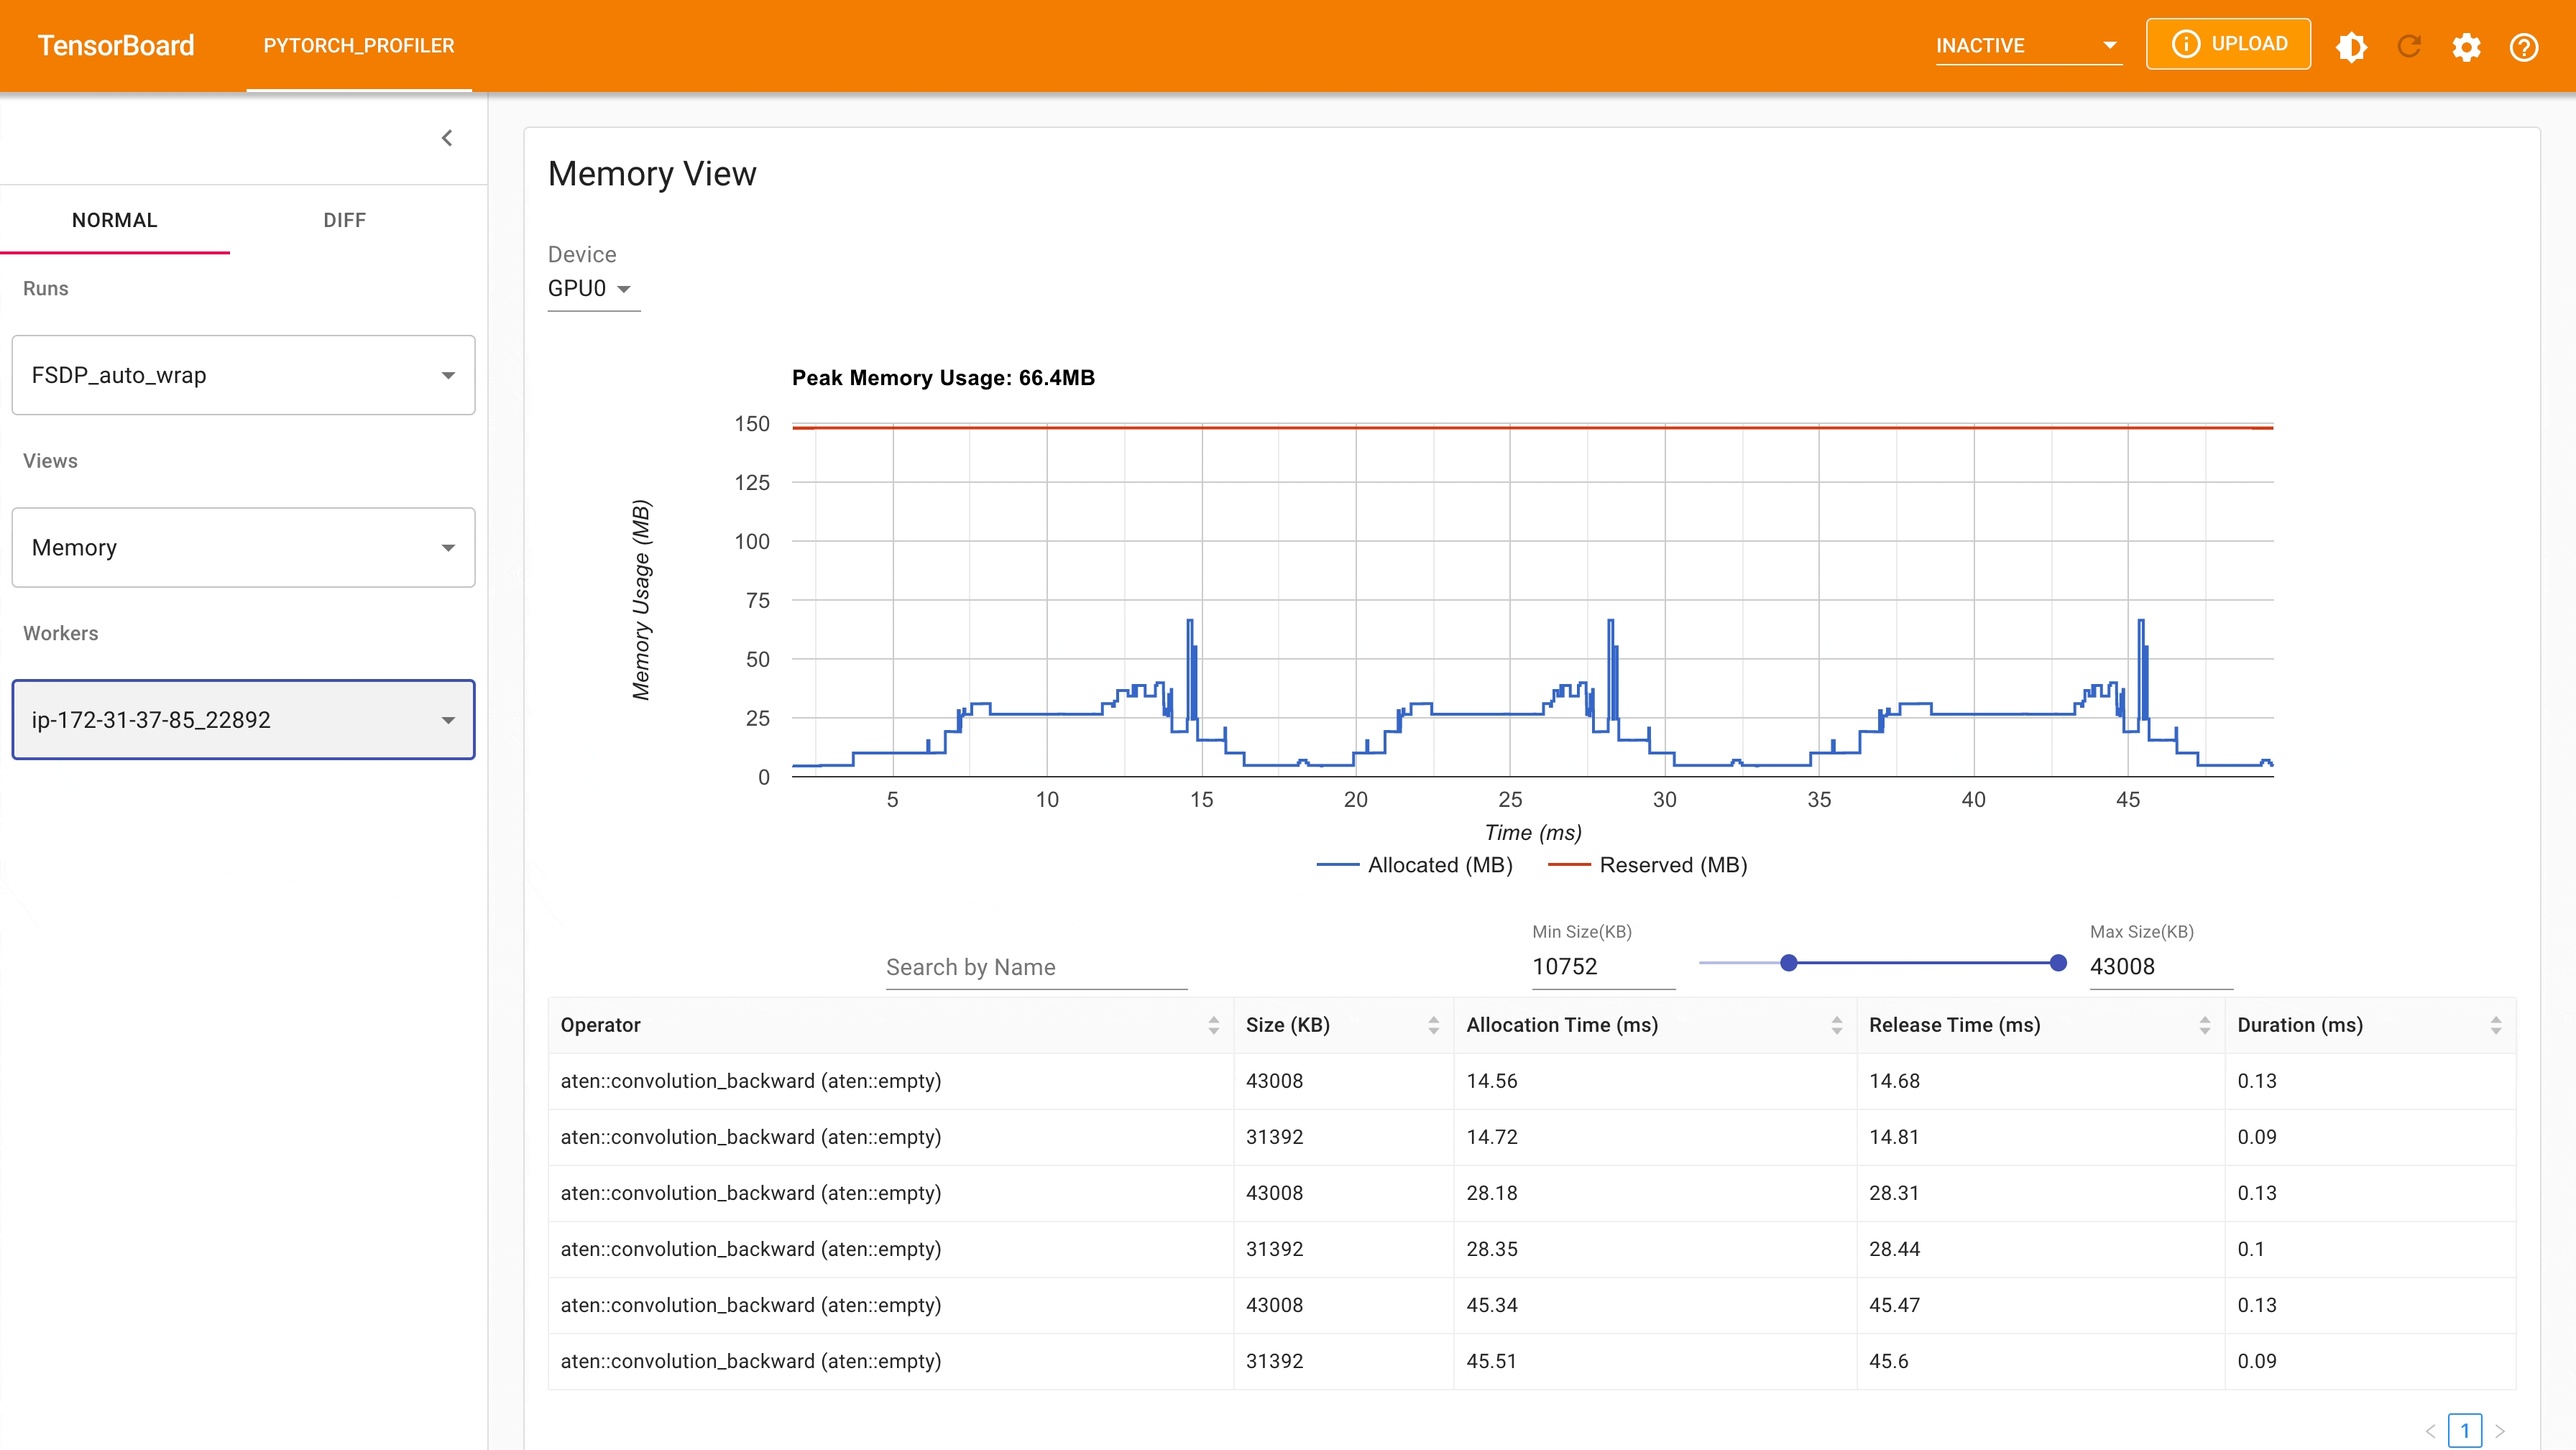Click the reload data refresh icon
Screen dimensions: 2576x1450
2409,46
